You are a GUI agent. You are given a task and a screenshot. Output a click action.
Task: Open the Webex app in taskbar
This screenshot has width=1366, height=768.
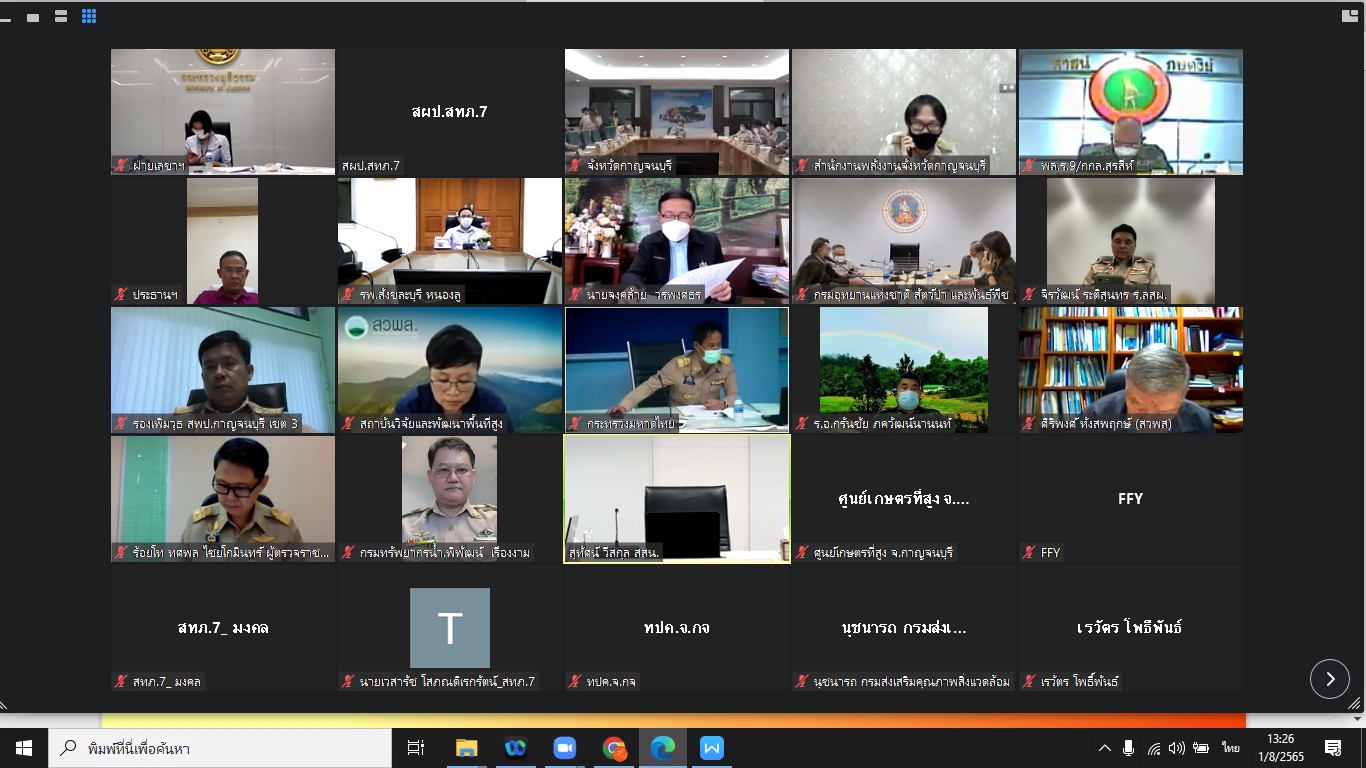(516, 748)
